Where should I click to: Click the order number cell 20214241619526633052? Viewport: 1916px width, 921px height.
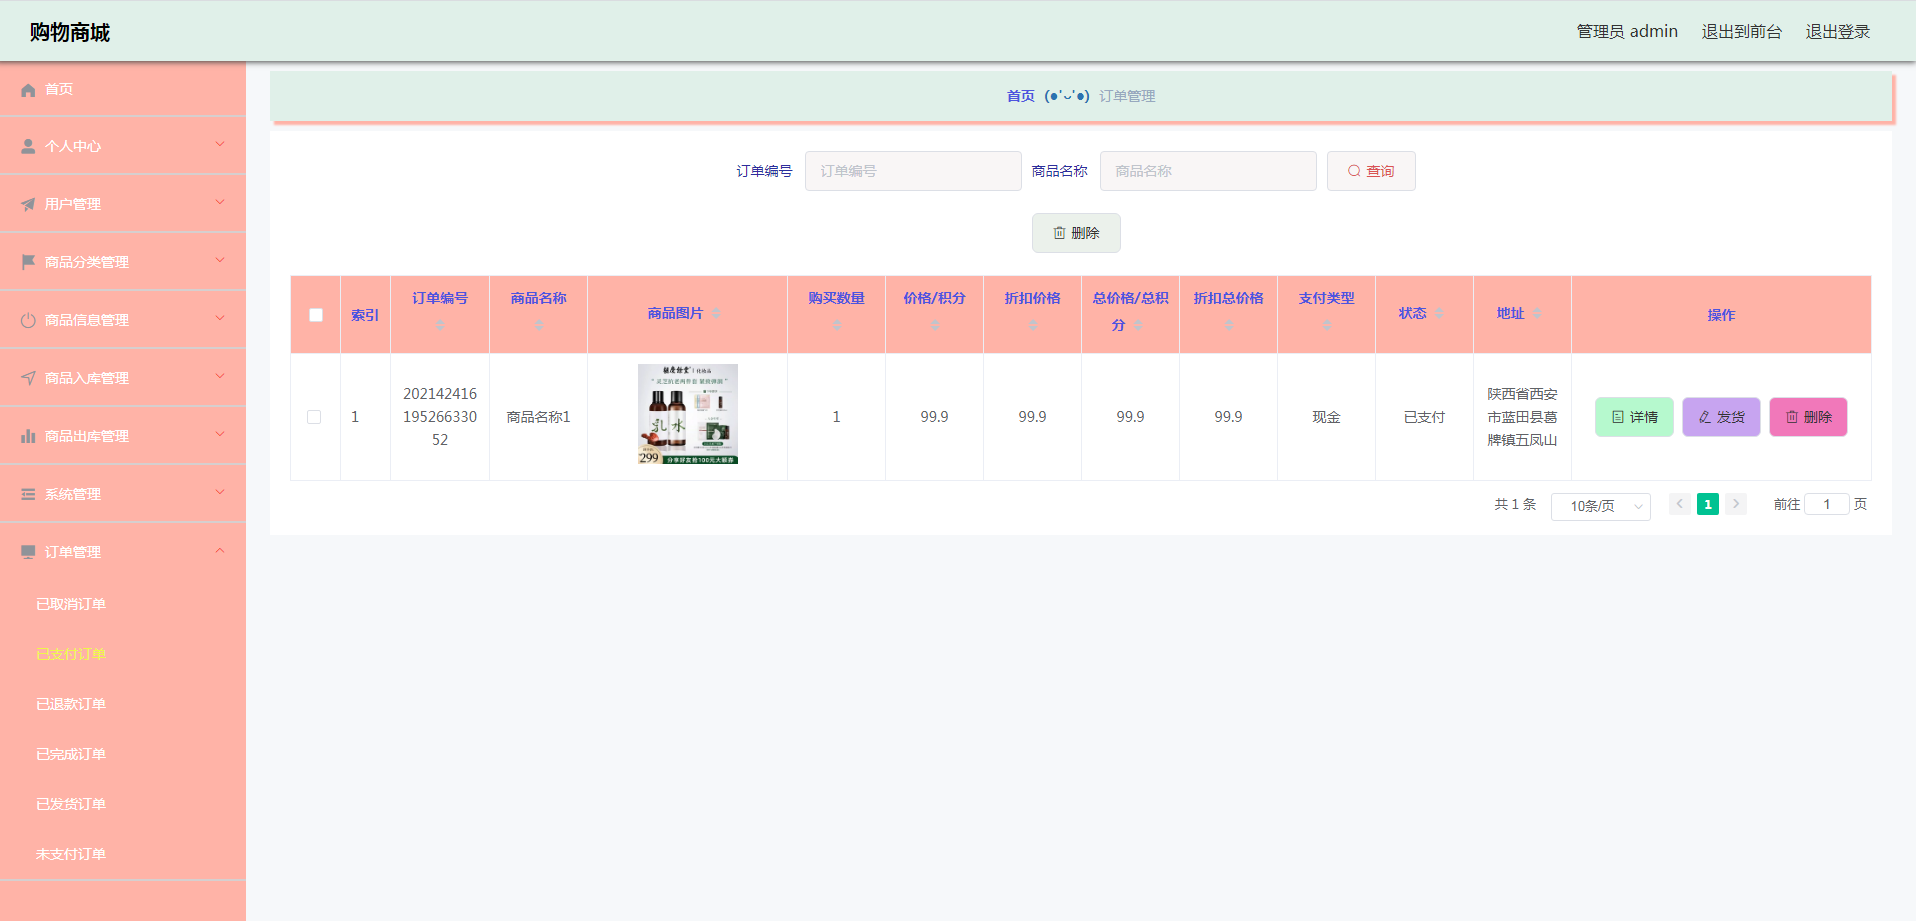click(x=440, y=417)
